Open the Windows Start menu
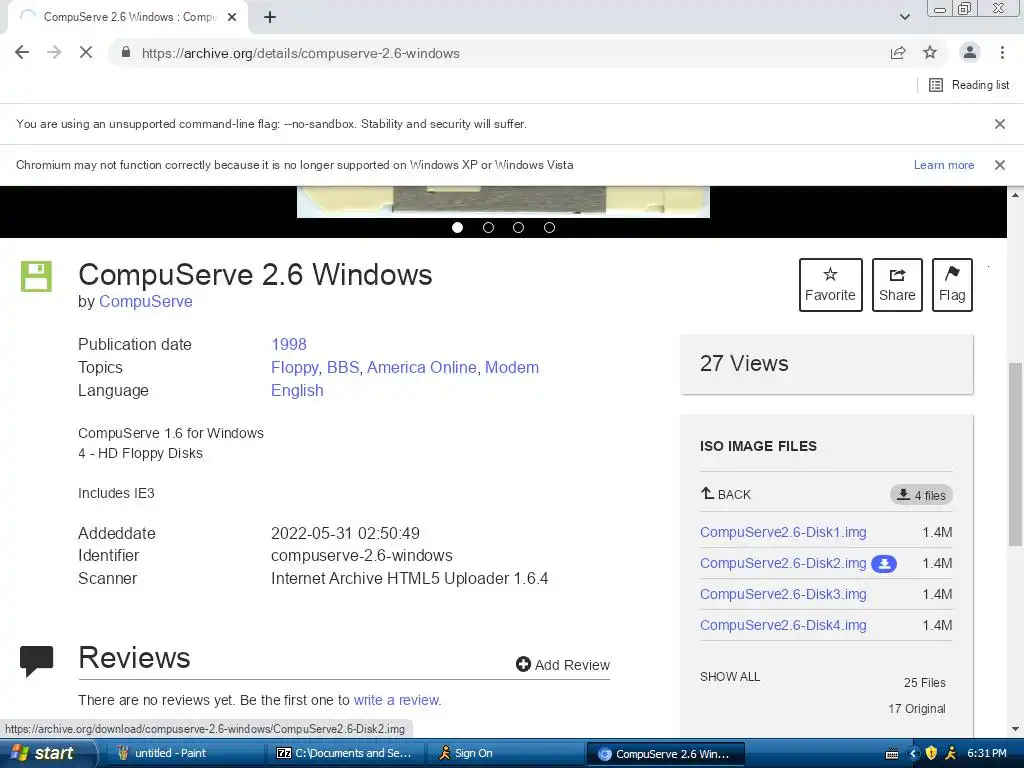The height and width of the screenshot is (768, 1024). [47, 753]
